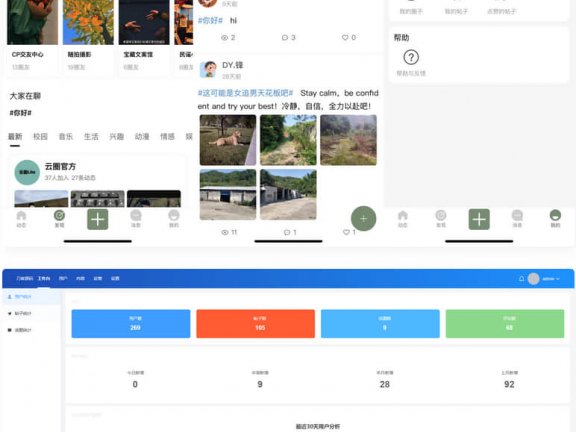
Task: Click the 大家在聊 heading
Action: [x=25, y=96]
